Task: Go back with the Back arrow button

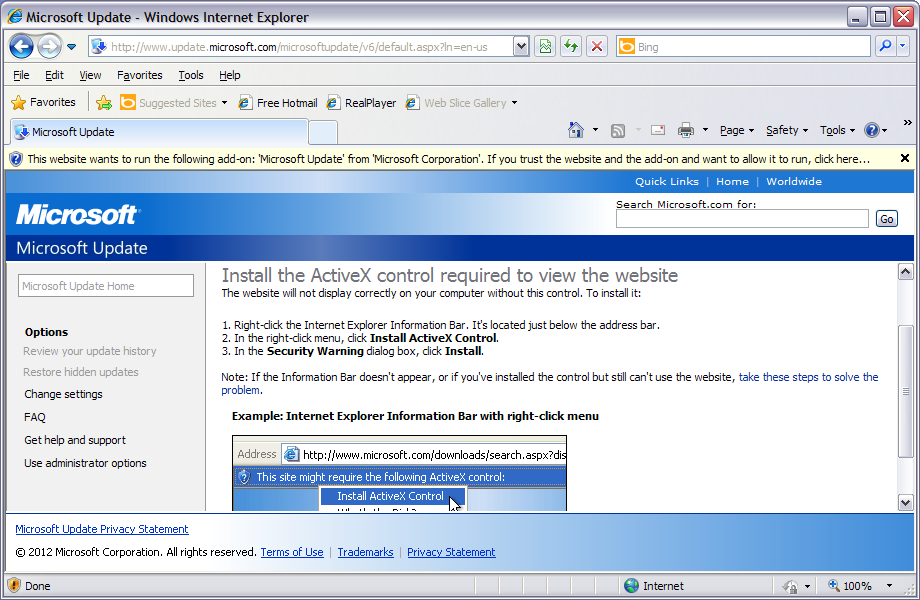Action: [22, 46]
